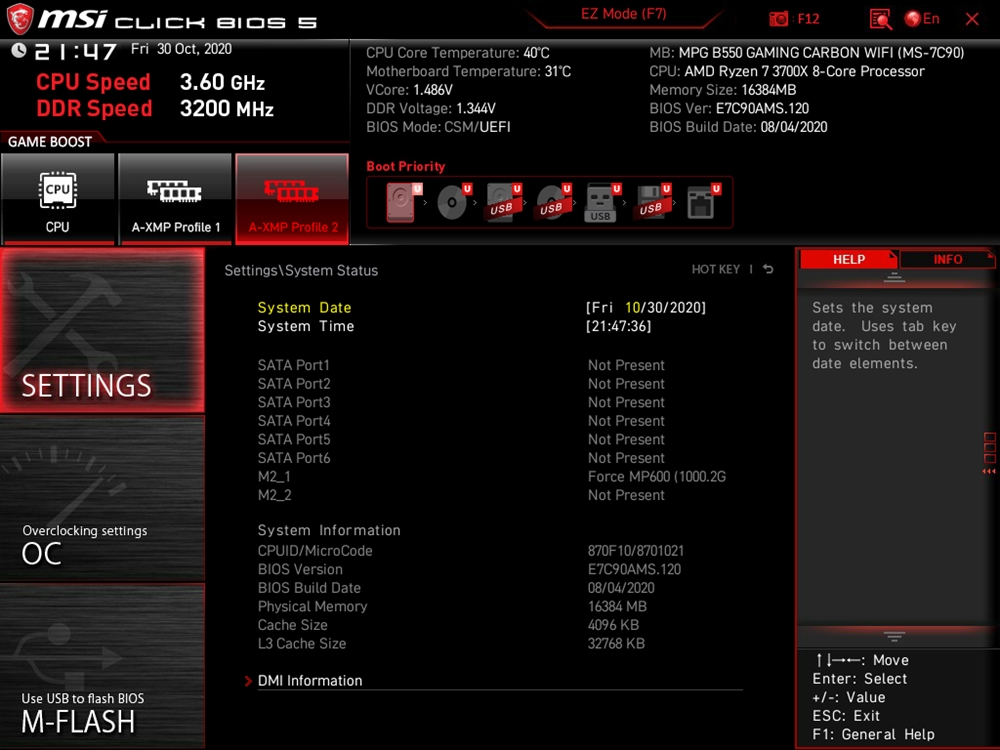Select the USB hard disk boot icon
This screenshot has width=1000, height=750.
click(503, 202)
